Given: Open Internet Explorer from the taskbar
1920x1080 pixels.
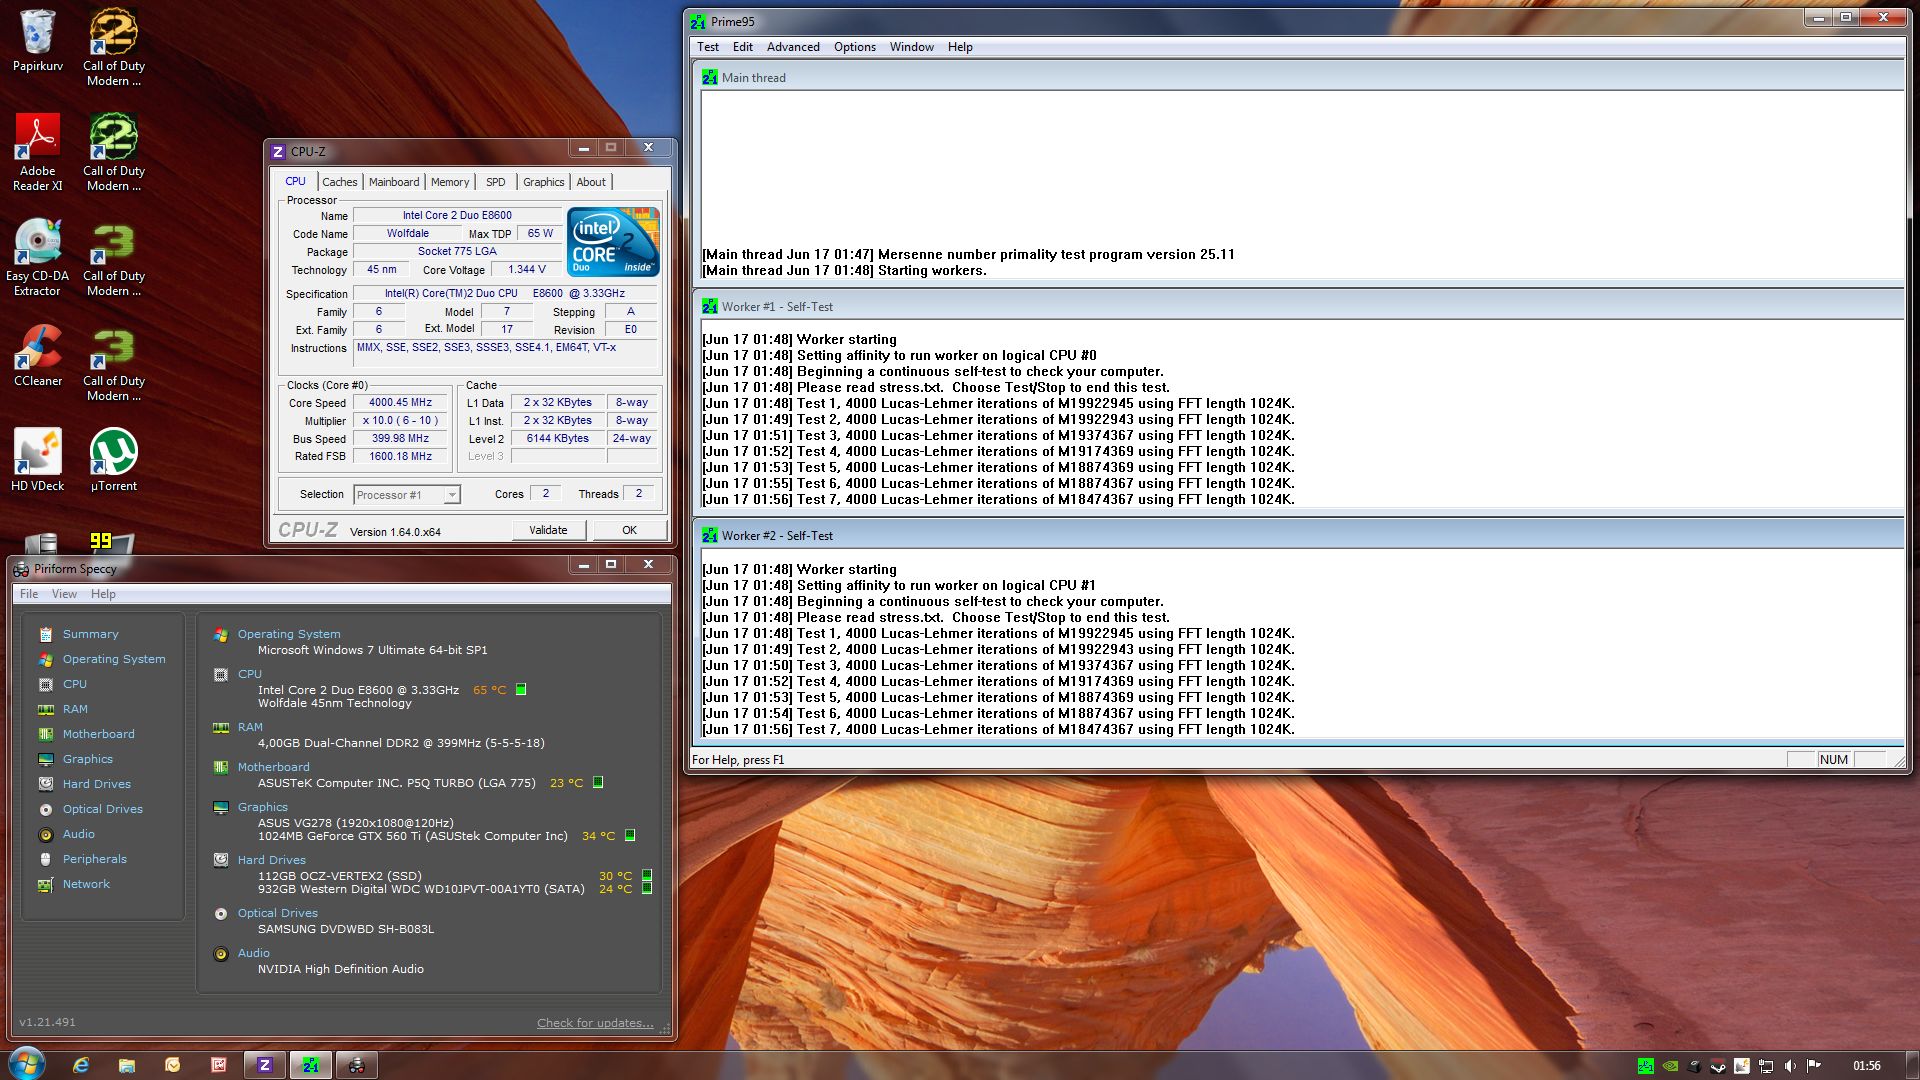Looking at the screenshot, I should point(81,1065).
